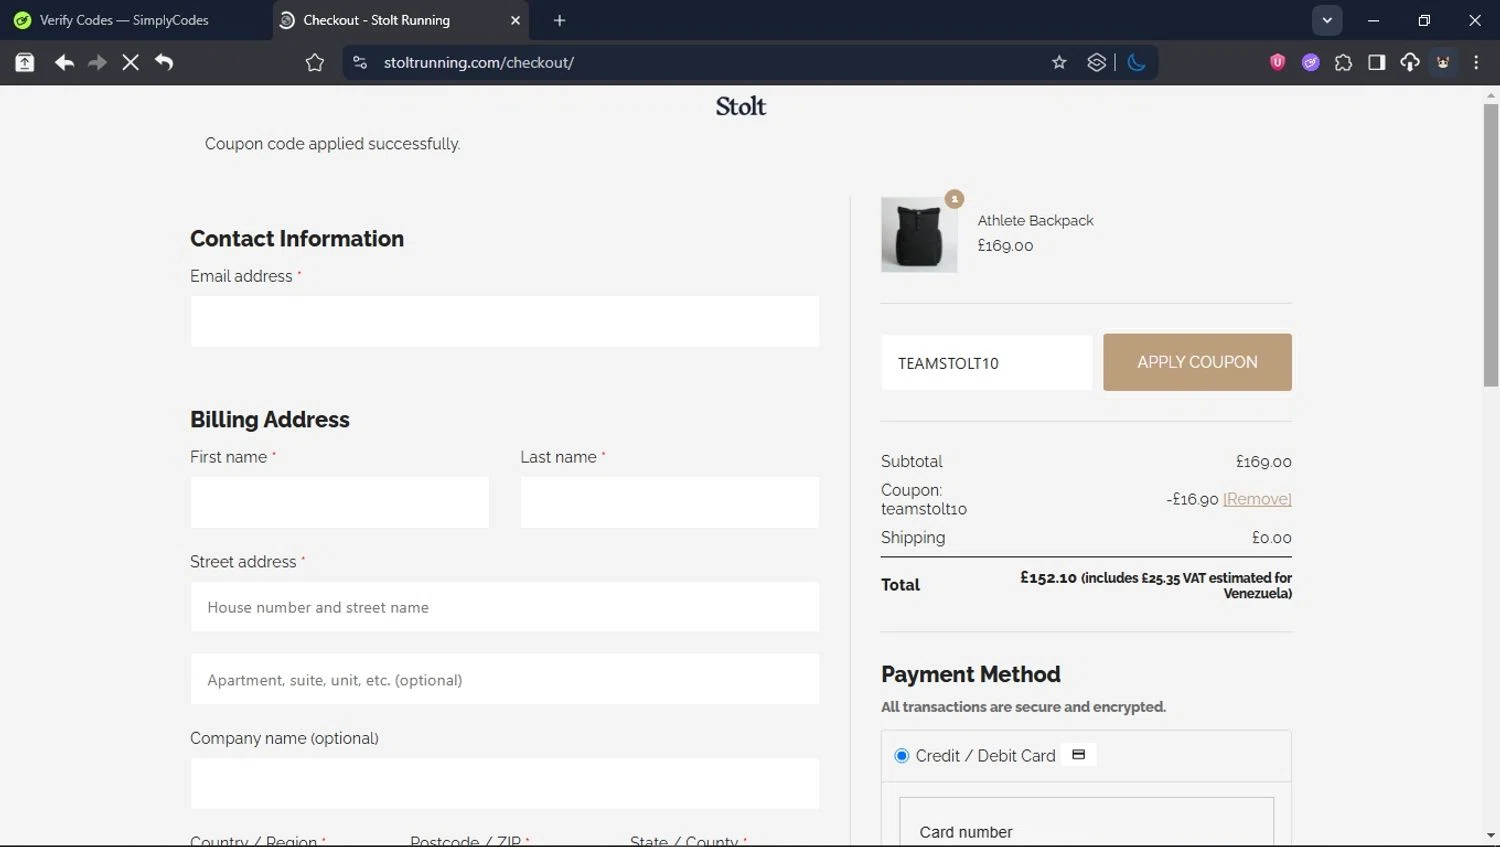Viewport: 1500px width, 847px height.
Task: Remove the teamstolt10 coupon
Action: pyautogui.click(x=1257, y=499)
